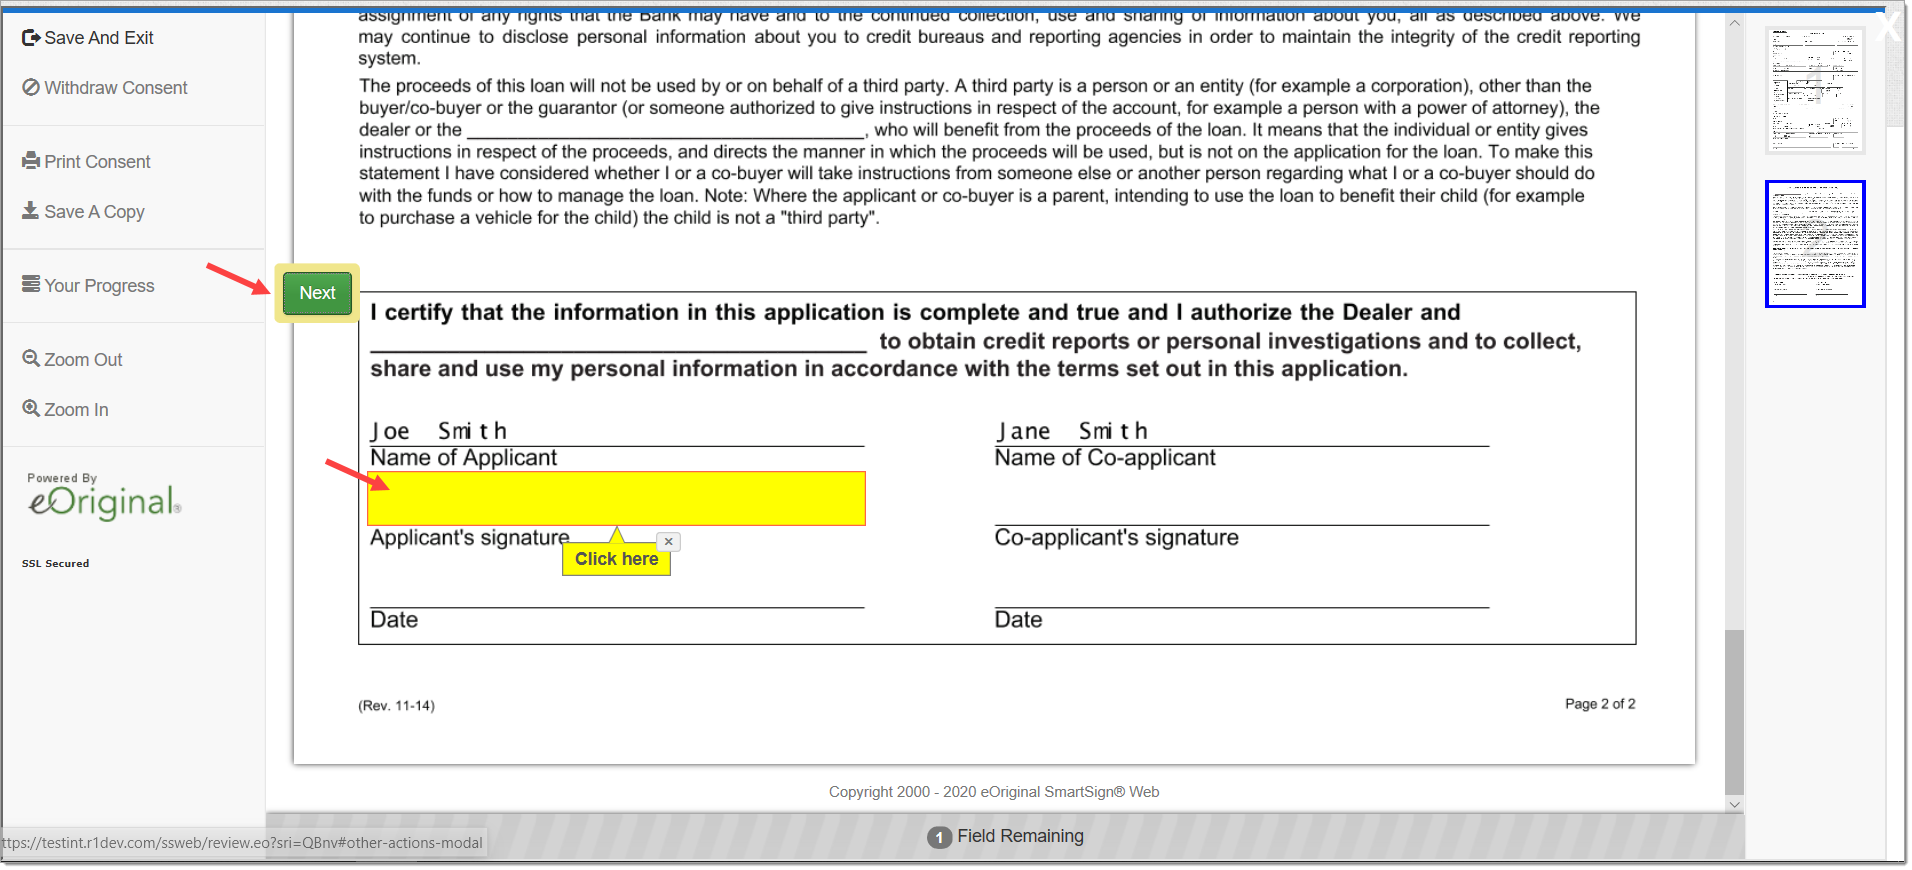The width and height of the screenshot is (1912, 870).
Task: Click the 'Co-applicant's signature' label
Action: coord(1116,538)
